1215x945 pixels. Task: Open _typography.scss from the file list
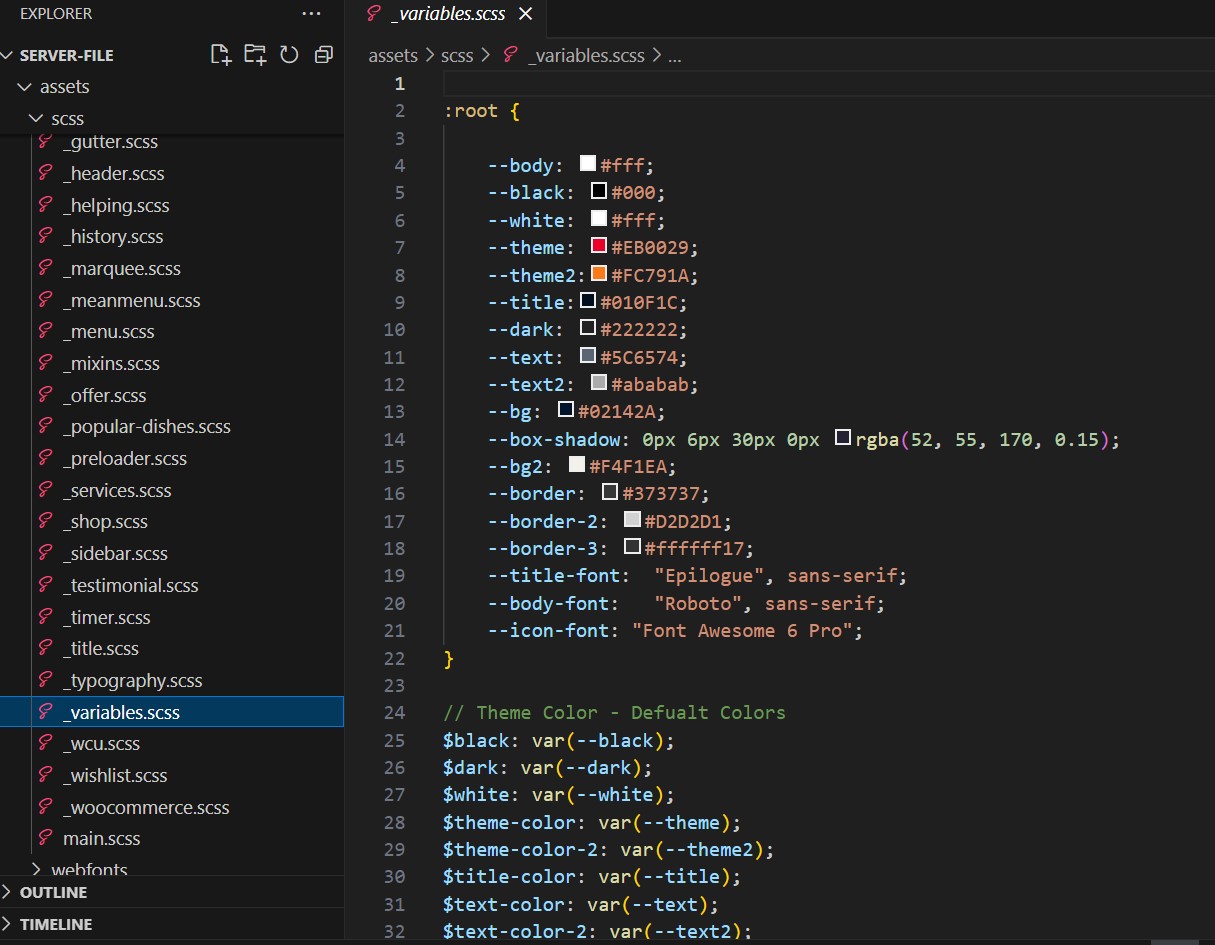[x=132, y=681]
